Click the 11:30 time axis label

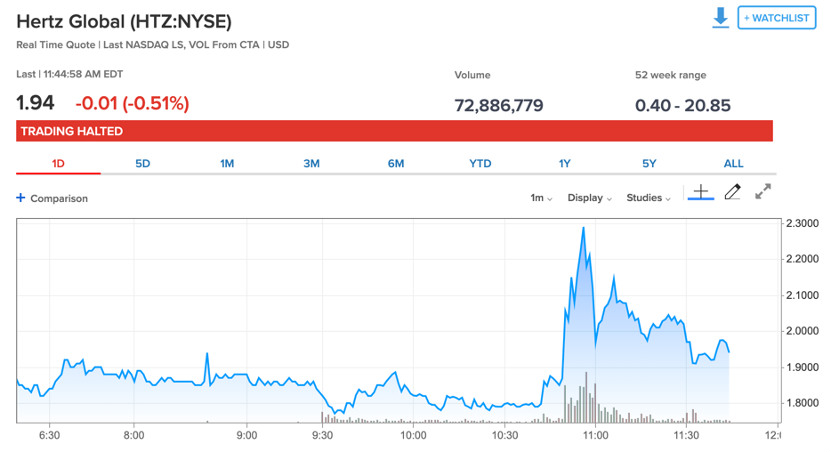[x=687, y=435]
